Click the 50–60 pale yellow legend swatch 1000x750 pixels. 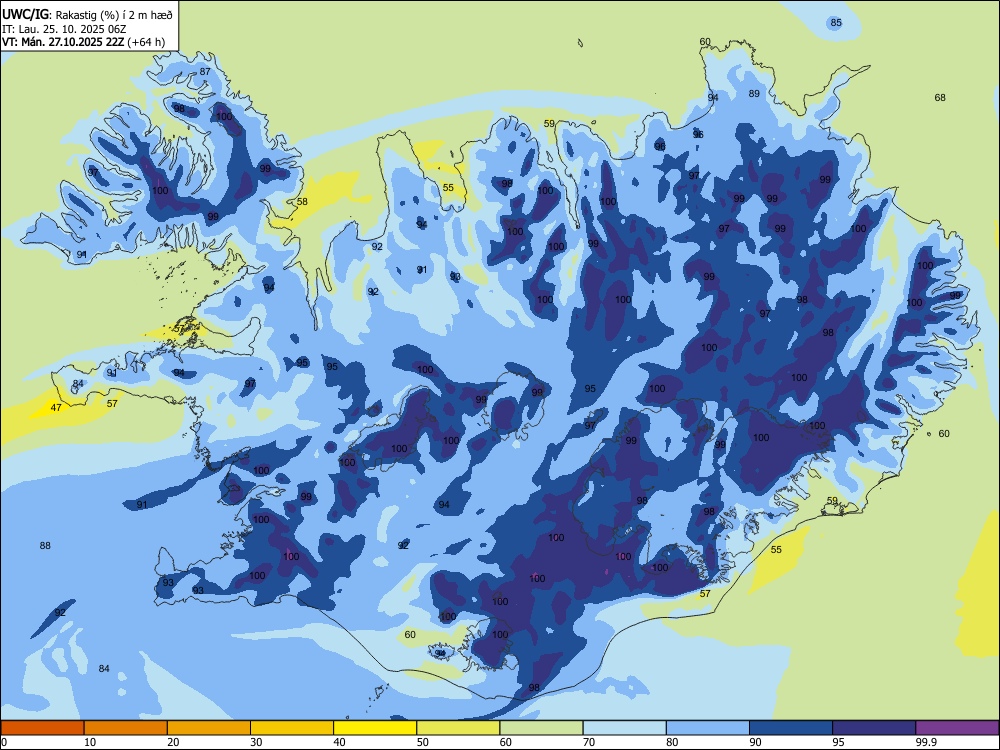(x=458, y=728)
